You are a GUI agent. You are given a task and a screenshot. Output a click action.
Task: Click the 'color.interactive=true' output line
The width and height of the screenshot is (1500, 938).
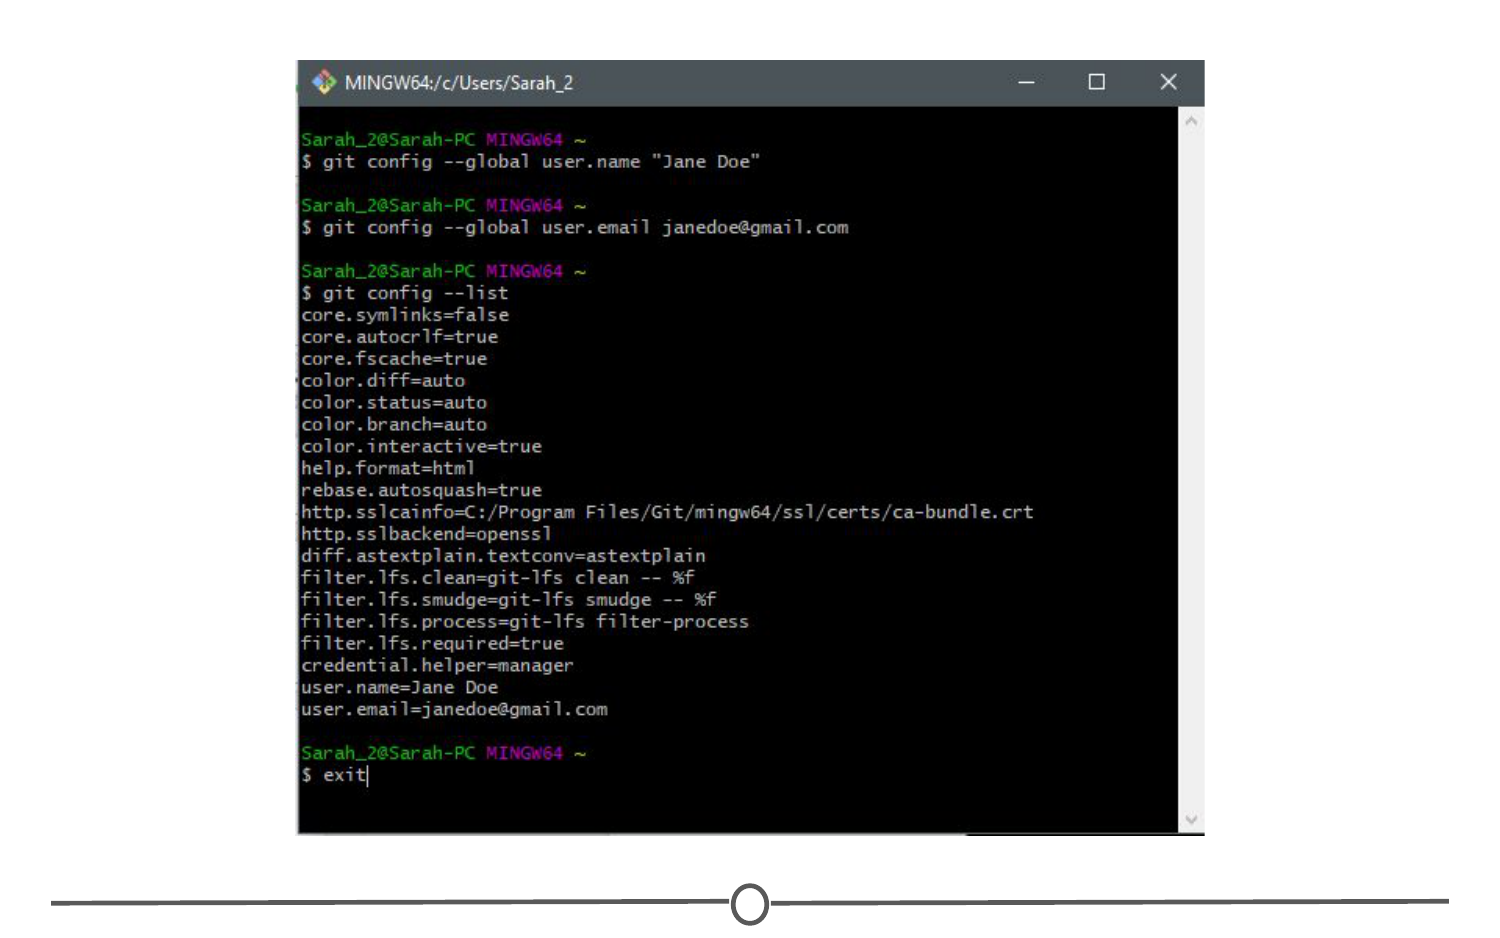coord(421,447)
